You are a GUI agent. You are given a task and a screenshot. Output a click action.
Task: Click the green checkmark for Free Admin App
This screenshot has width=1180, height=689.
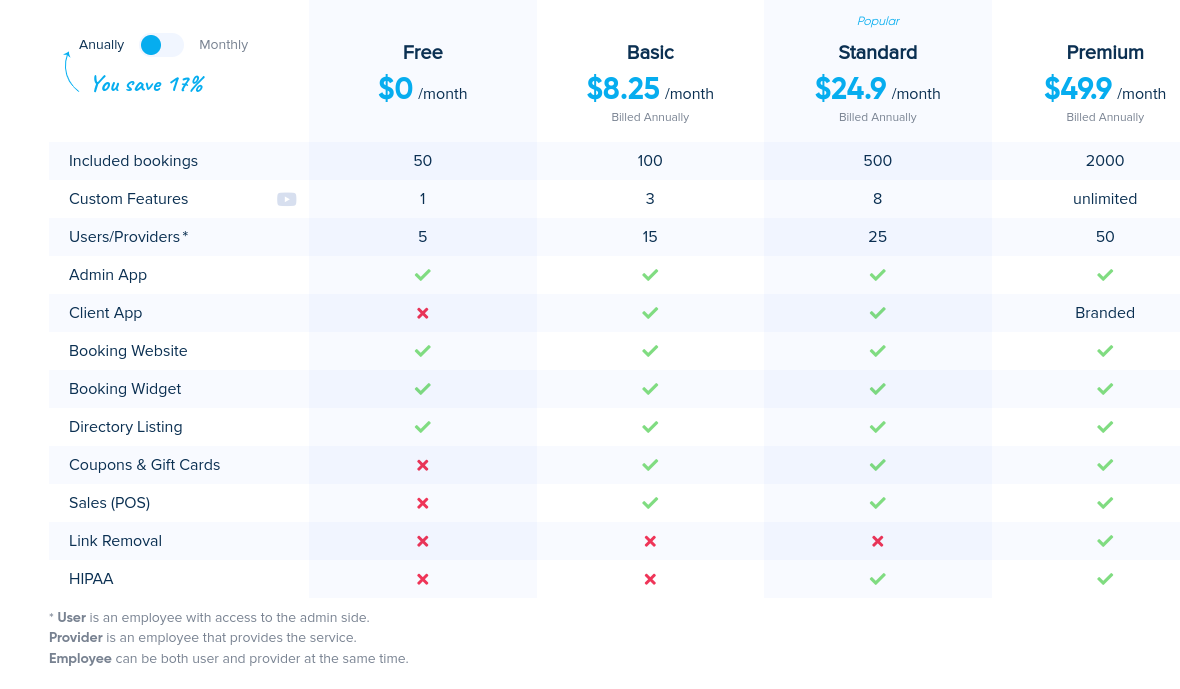422,275
